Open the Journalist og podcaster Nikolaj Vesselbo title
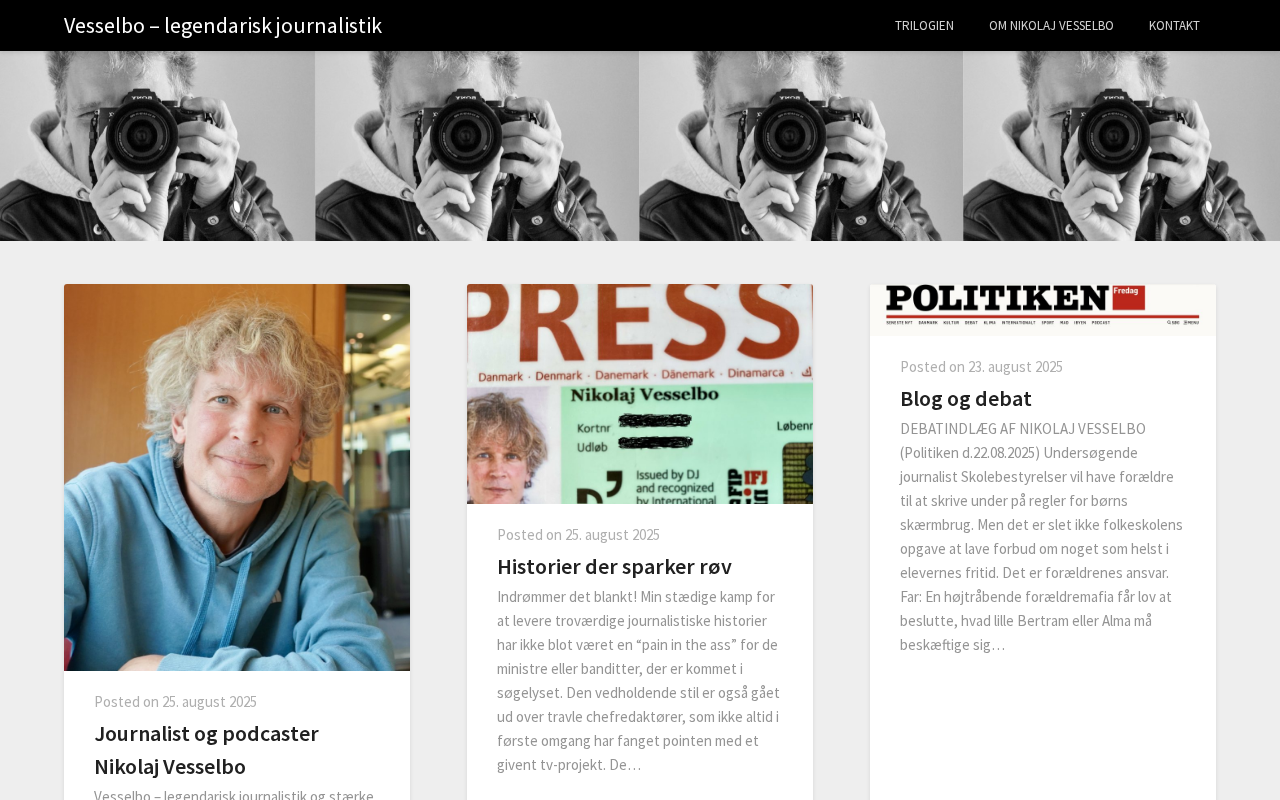The image size is (1280, 800). [206, 750]
